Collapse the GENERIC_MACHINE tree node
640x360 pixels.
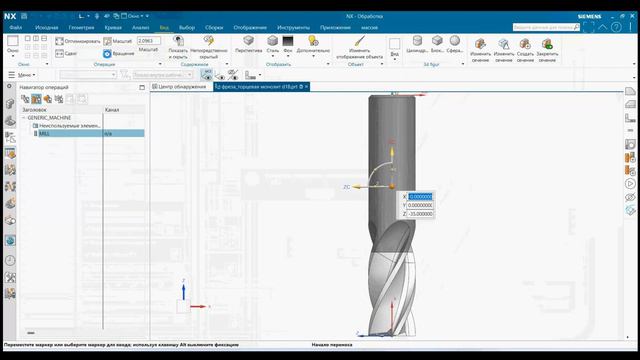click(24, 118)
